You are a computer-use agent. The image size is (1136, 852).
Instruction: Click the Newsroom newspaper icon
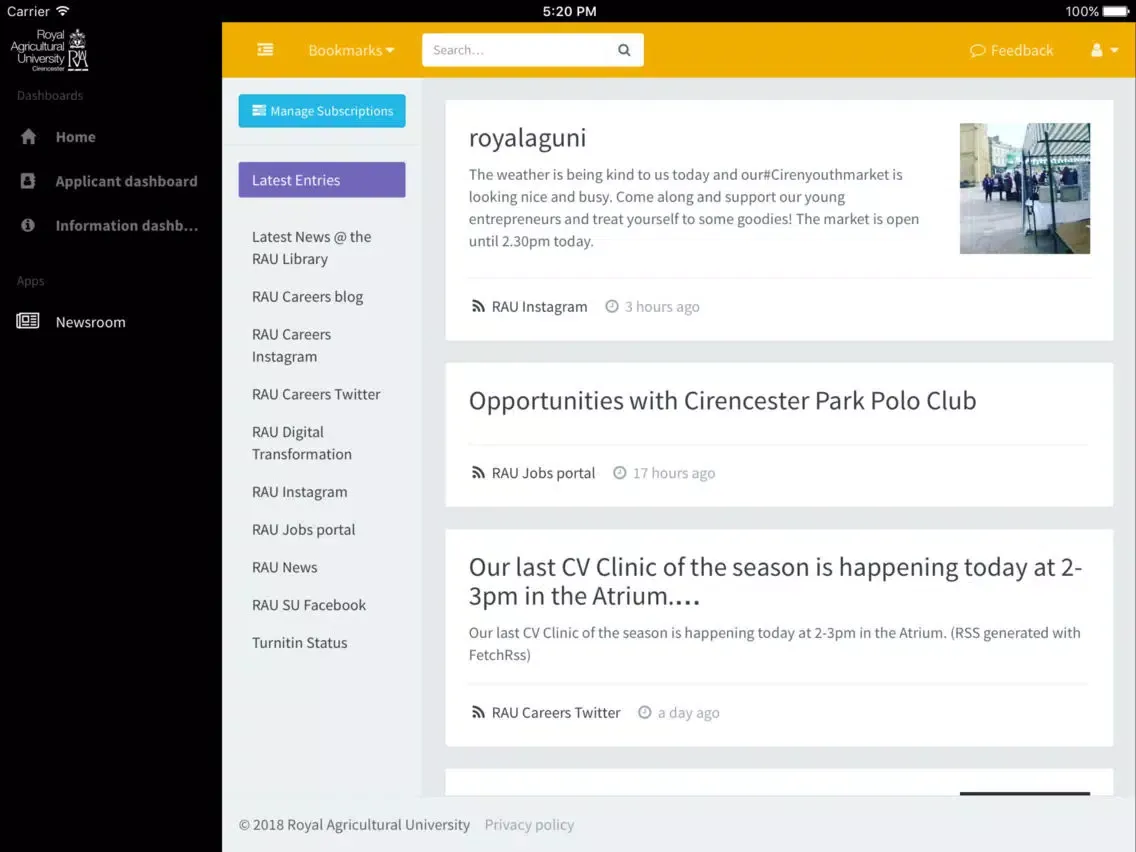28,321
